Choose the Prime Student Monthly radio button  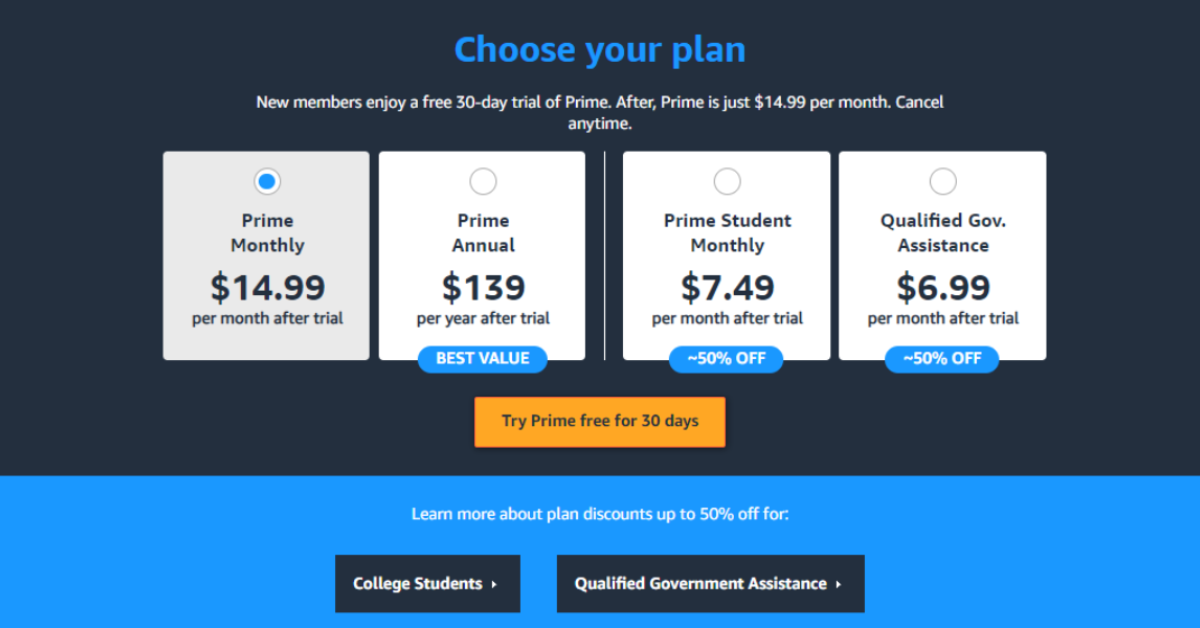pos(727,181)
